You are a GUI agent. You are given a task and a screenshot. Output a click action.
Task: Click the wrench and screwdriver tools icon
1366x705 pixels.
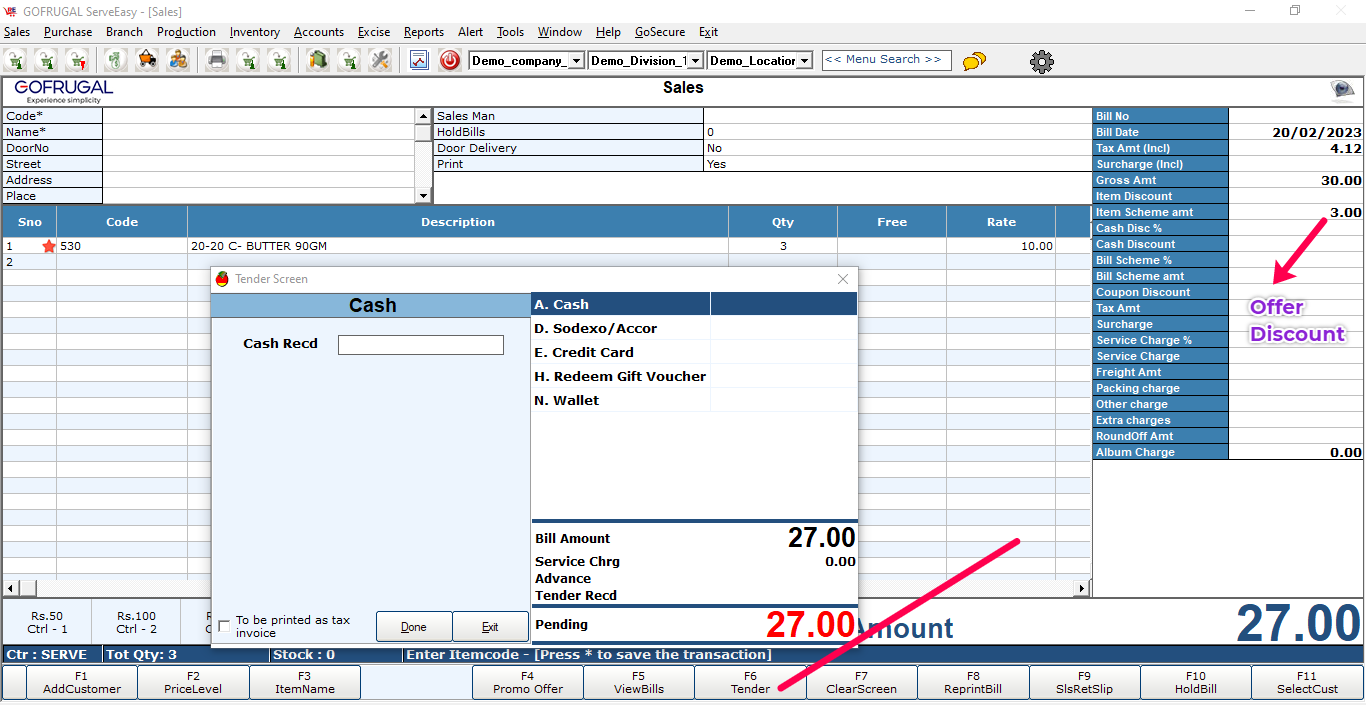(x=379, y=60)
